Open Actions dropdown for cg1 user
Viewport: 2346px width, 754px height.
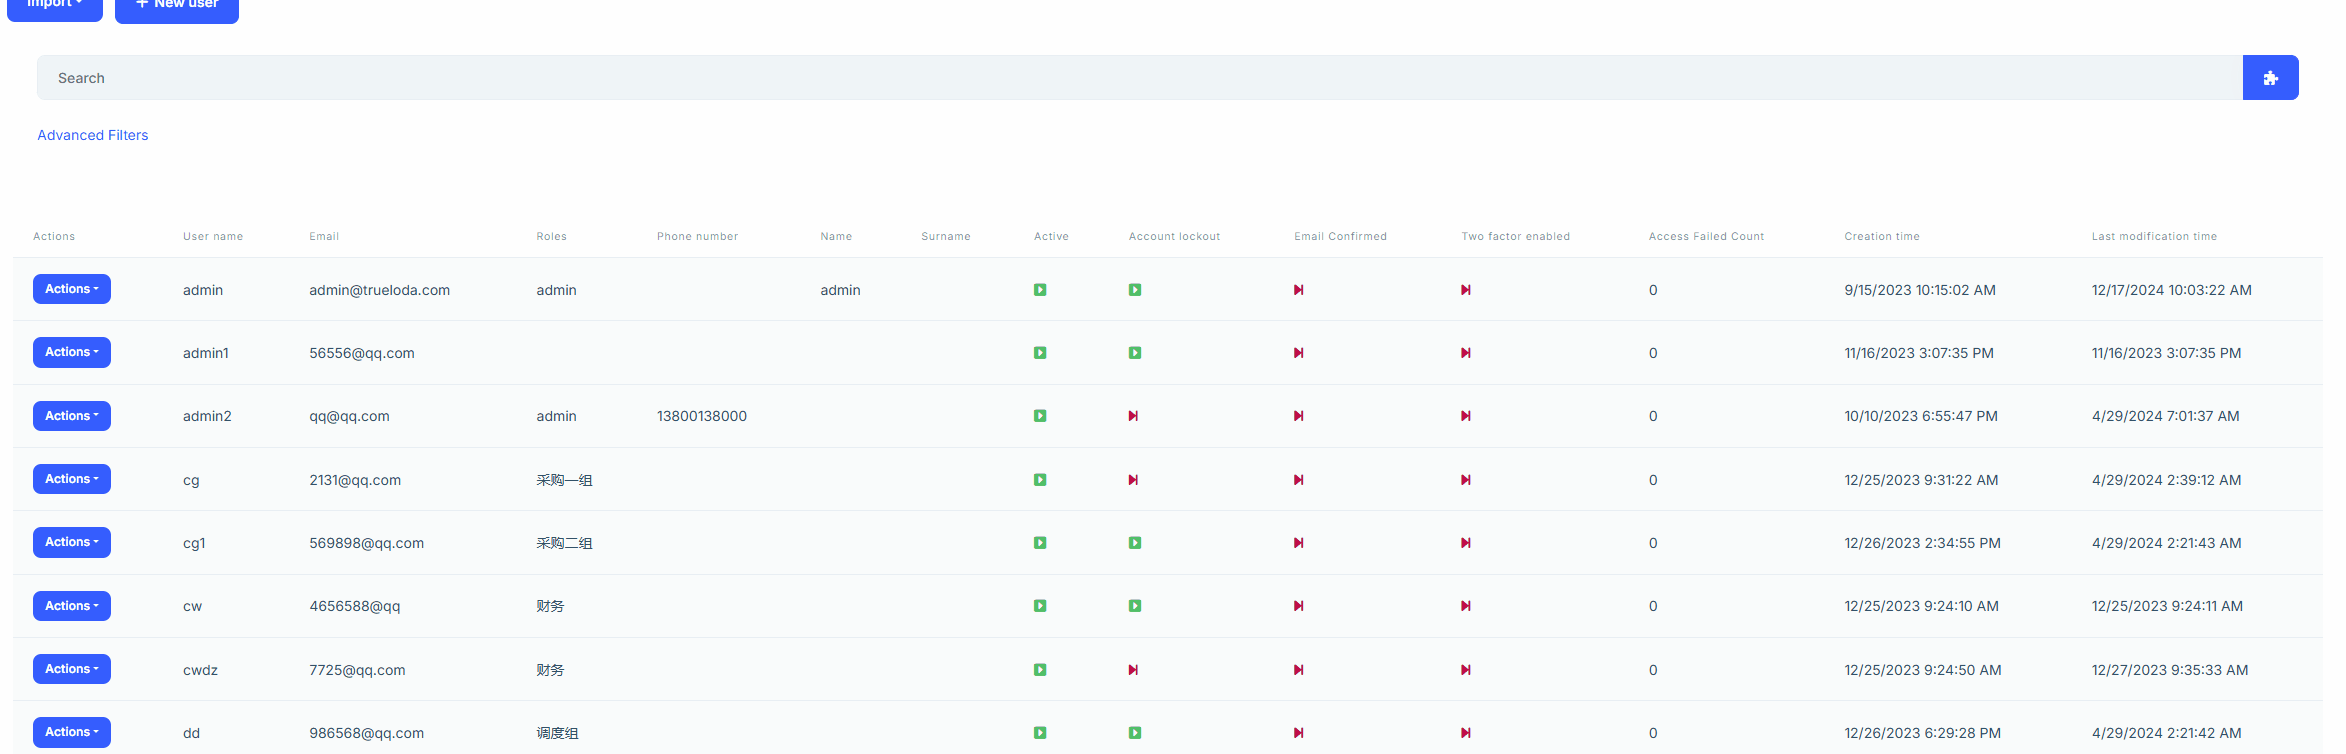(72, 542)
